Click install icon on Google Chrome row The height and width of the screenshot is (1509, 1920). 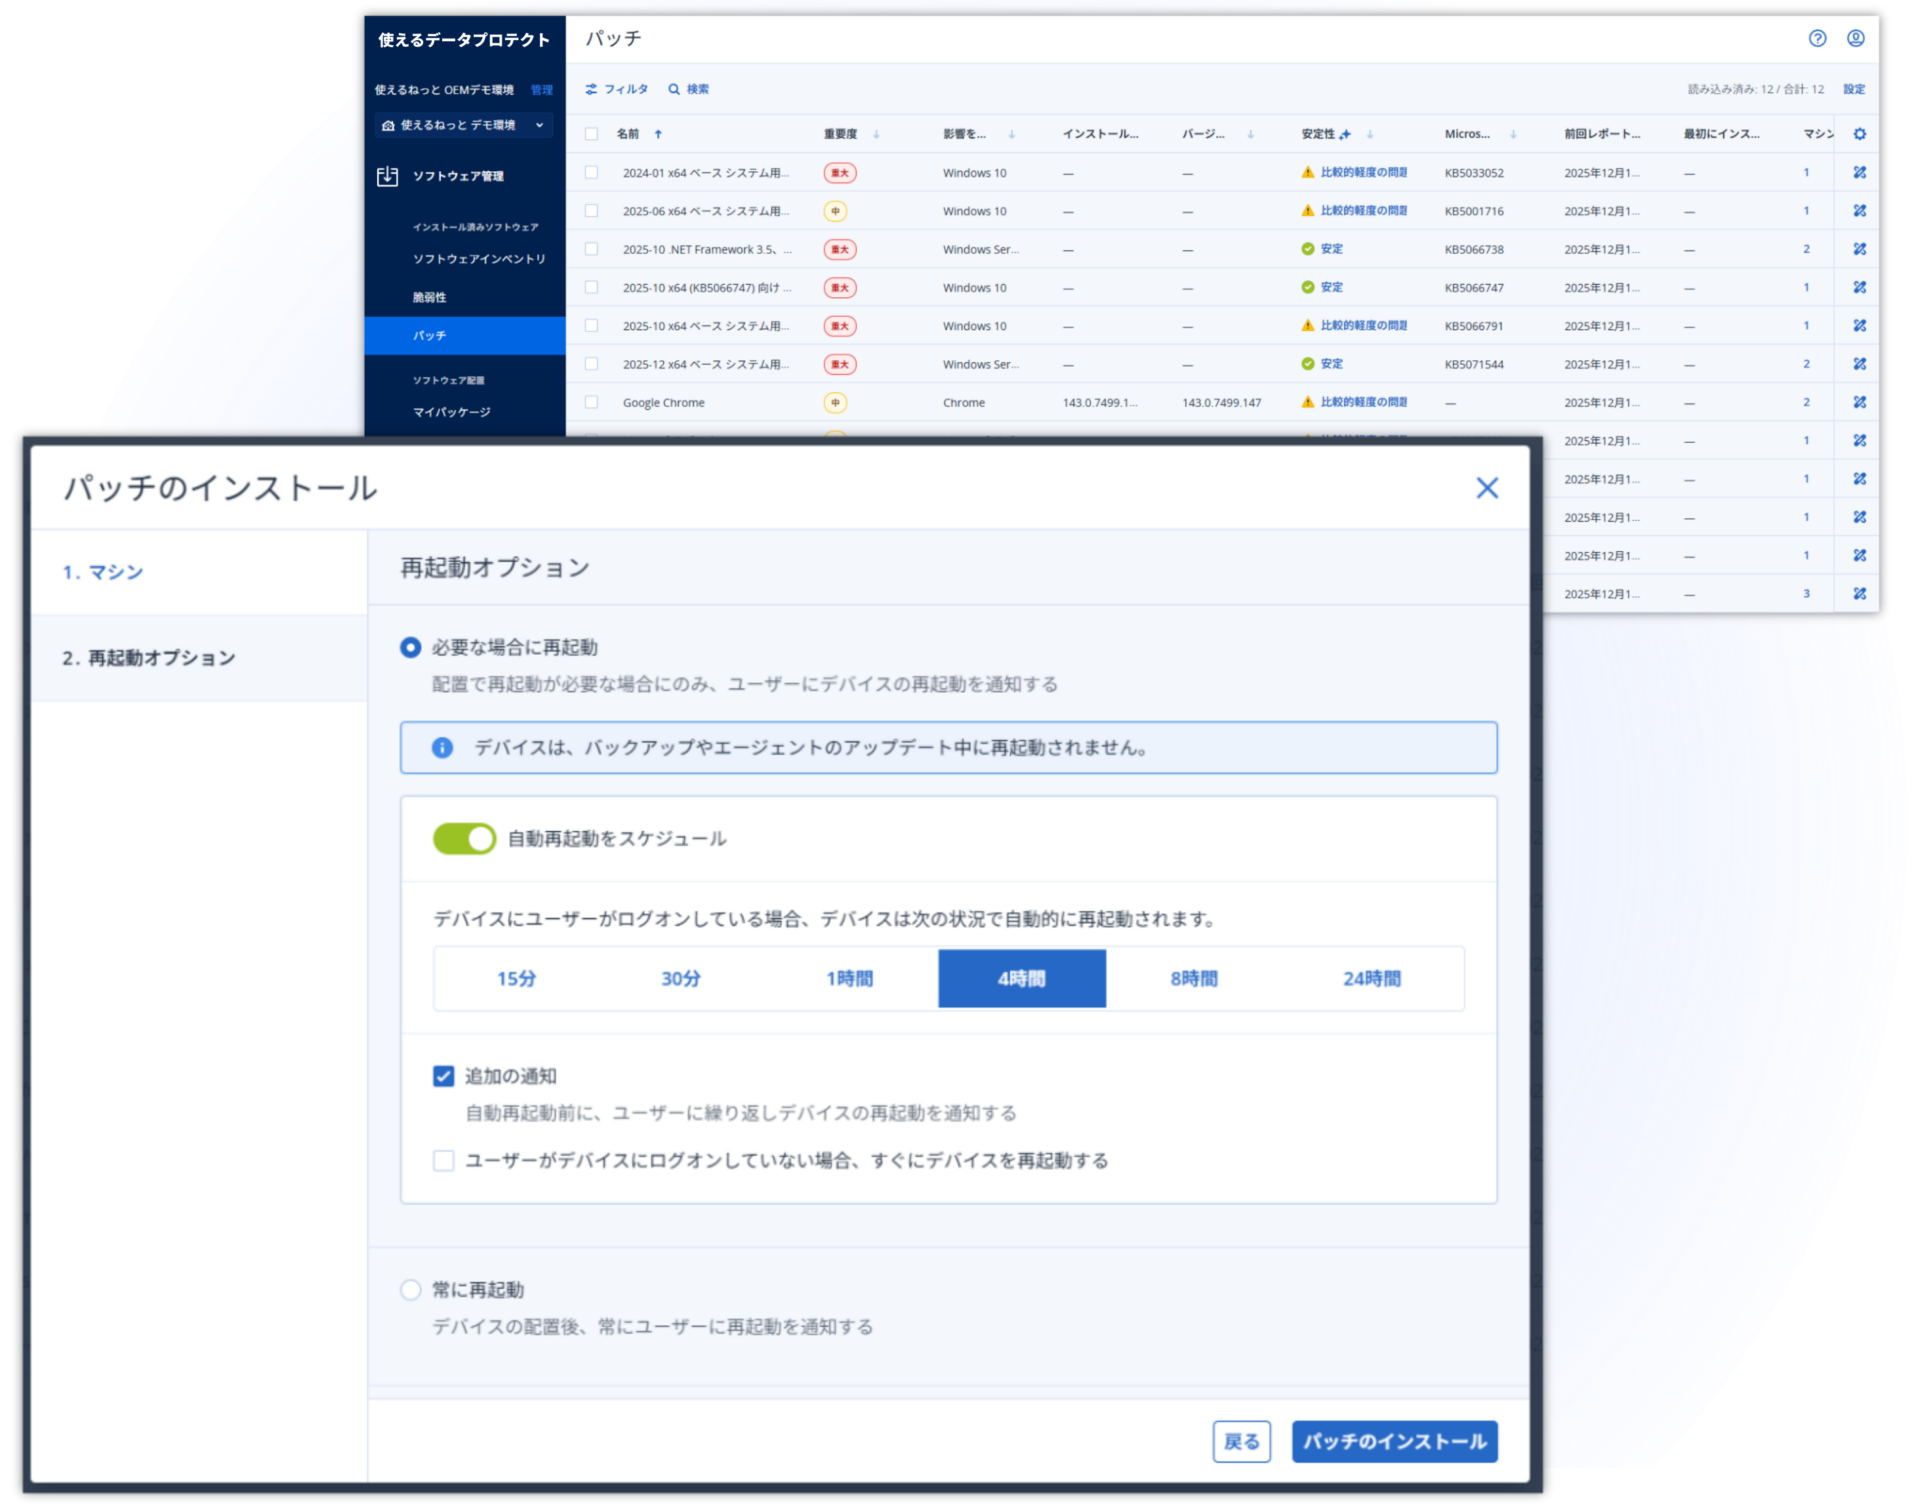coord(1859,402)
